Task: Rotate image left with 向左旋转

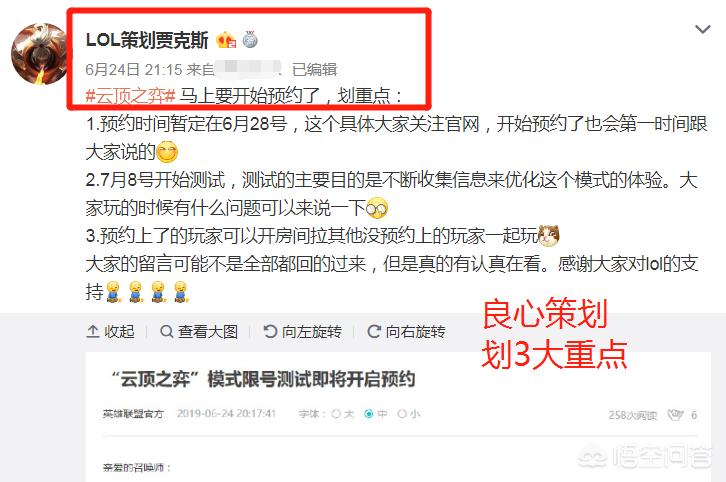Action: click(x=302, y=332)
